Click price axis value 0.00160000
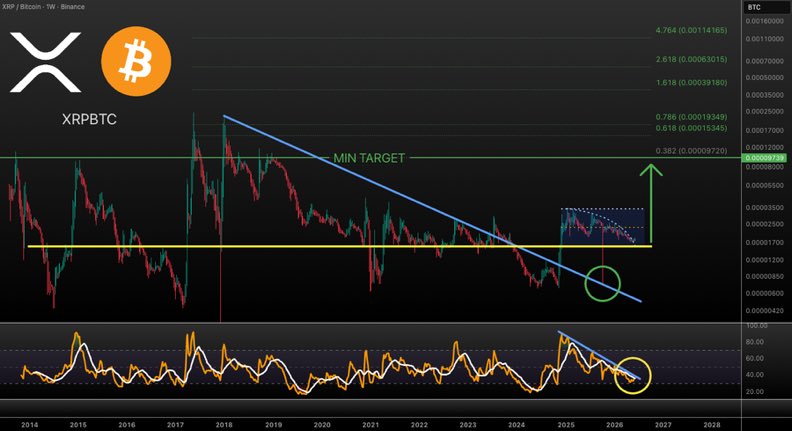The image size is (792, 431). [765, 21]
